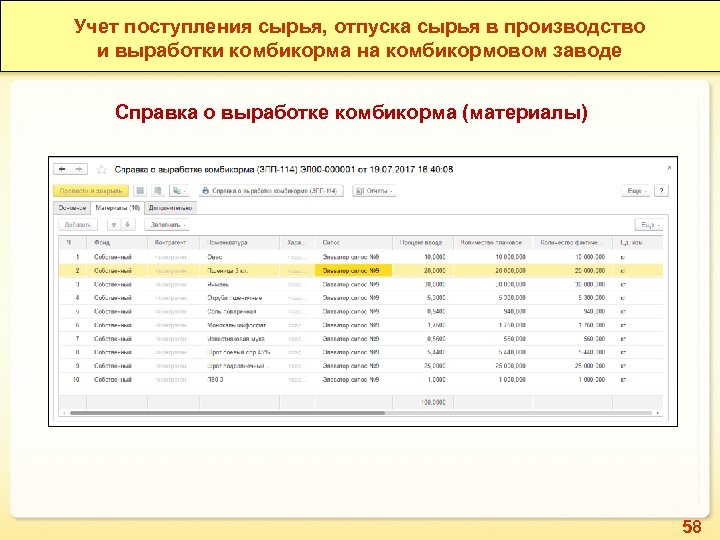Select Шрот соевый cell in row 8
This screenshot has height=540, width=720.
point(239,353)
